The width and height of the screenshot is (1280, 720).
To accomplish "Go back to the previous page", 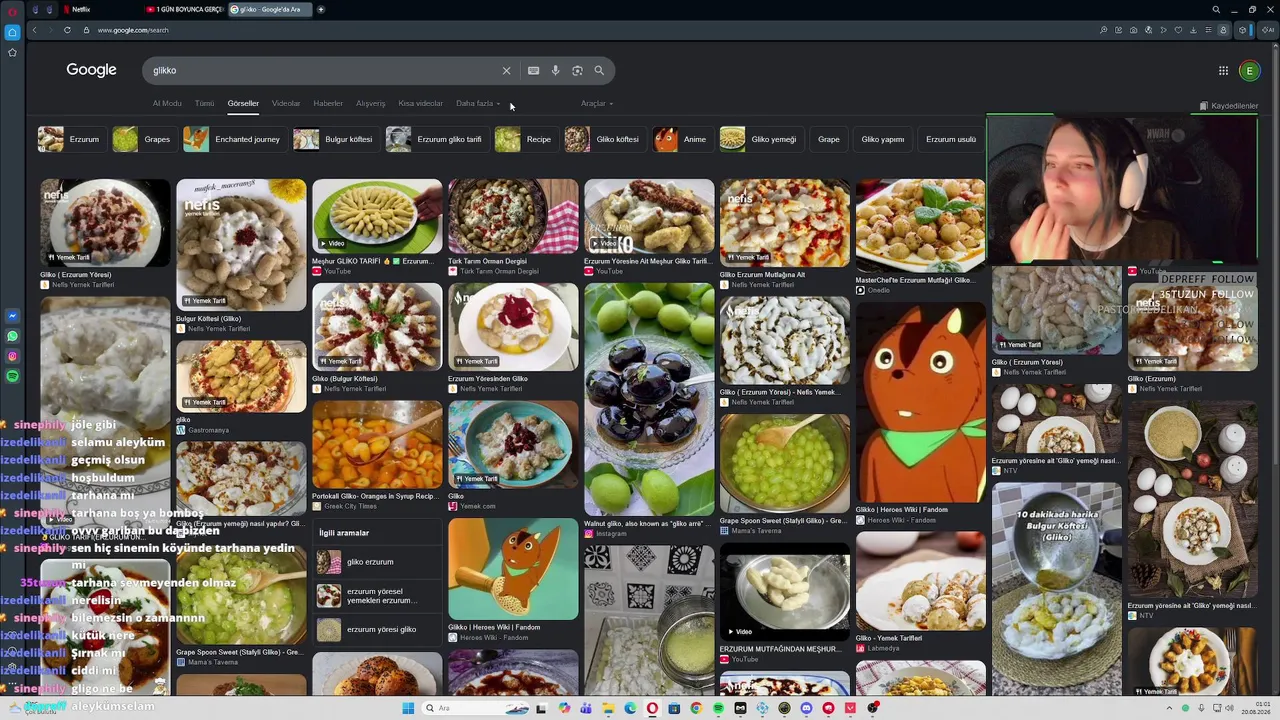I will (34, 30).
